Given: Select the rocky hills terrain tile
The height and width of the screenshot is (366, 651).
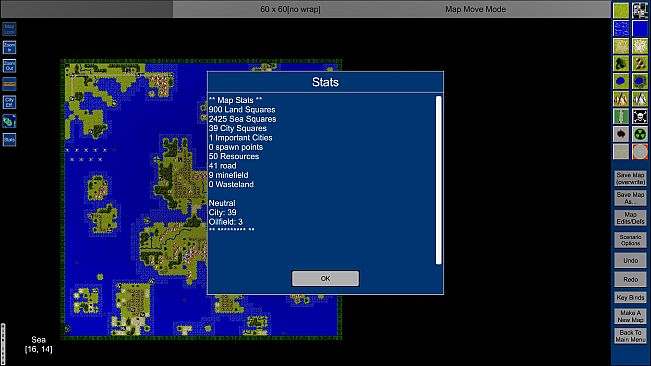Looking at the screenshot, I should point(640,63).
